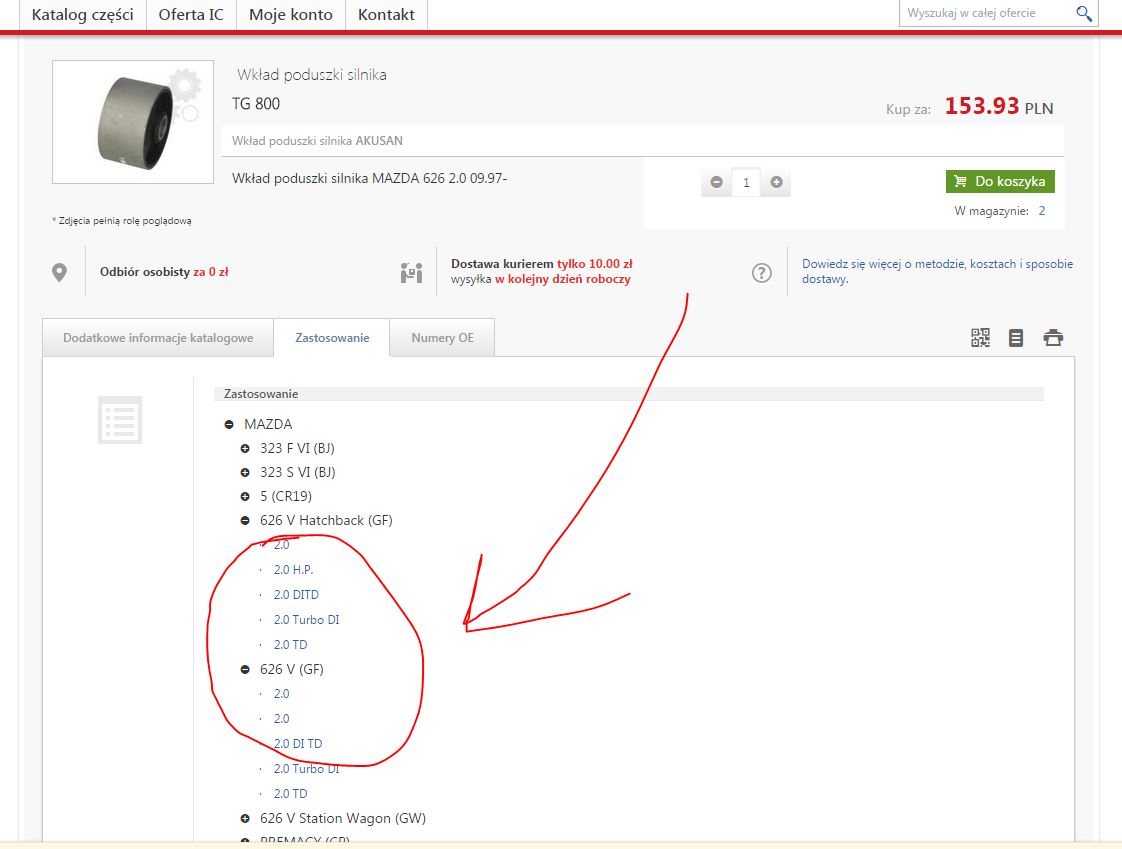Image resolution: width=1122 pixels, height=849 pixels.
Task: Expand 626 V Station Wagon (GW) node
Action: (245, 819)
